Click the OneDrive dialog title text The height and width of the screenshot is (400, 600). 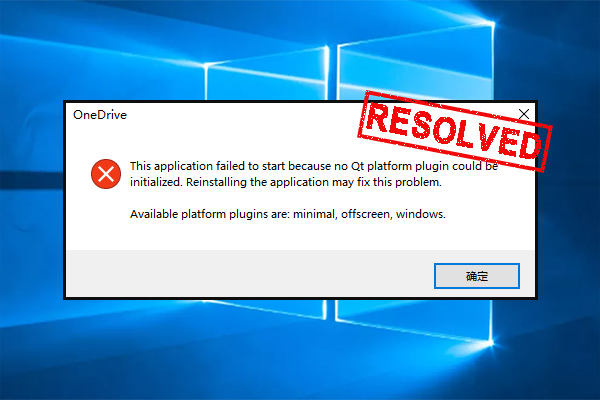click(100, 115)
